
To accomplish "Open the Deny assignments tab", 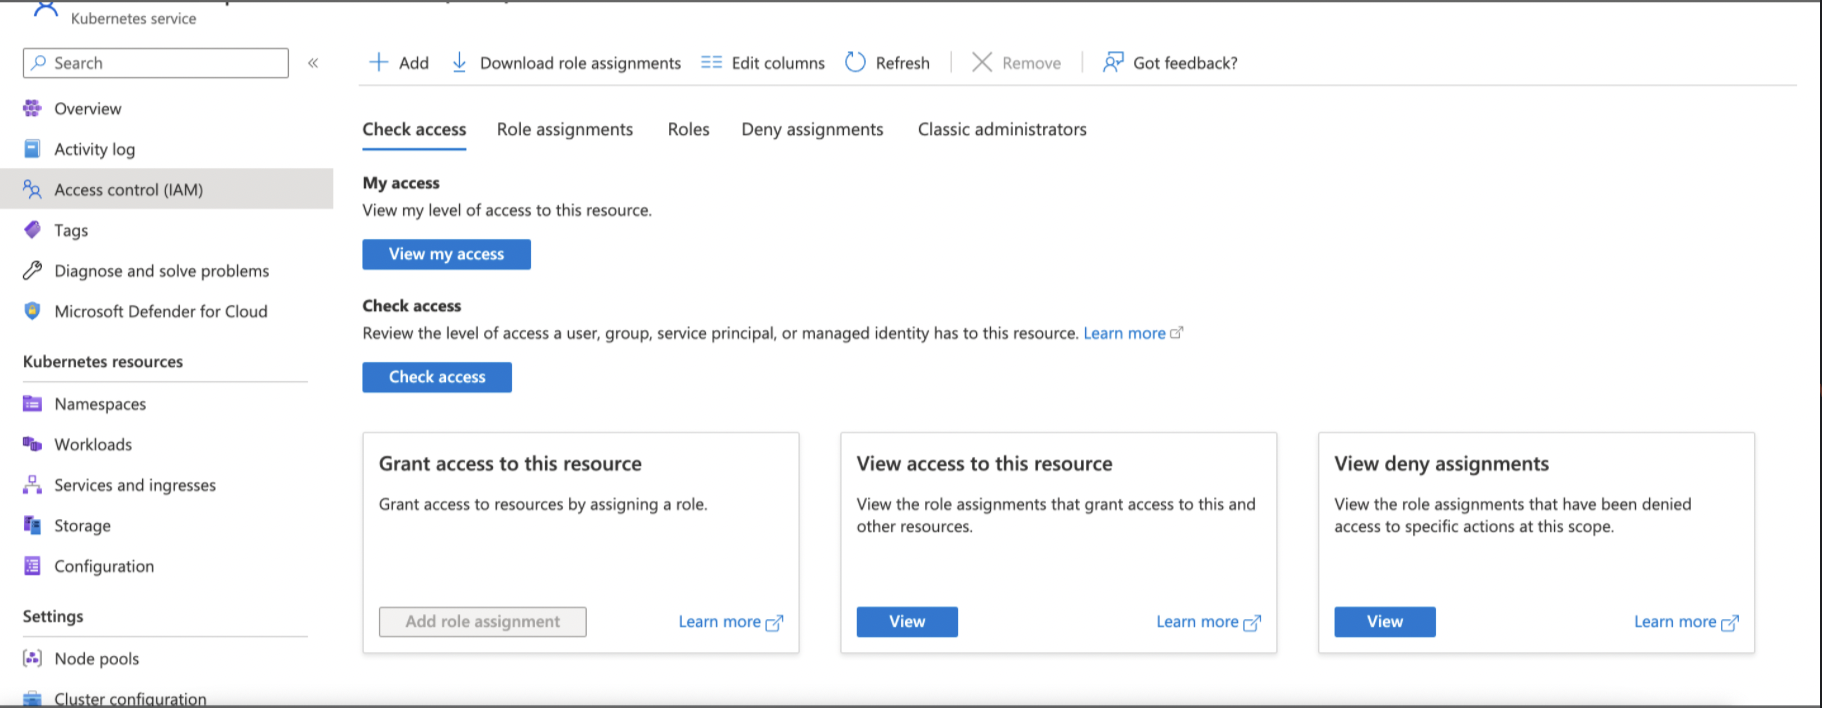I will click(812, 129).
